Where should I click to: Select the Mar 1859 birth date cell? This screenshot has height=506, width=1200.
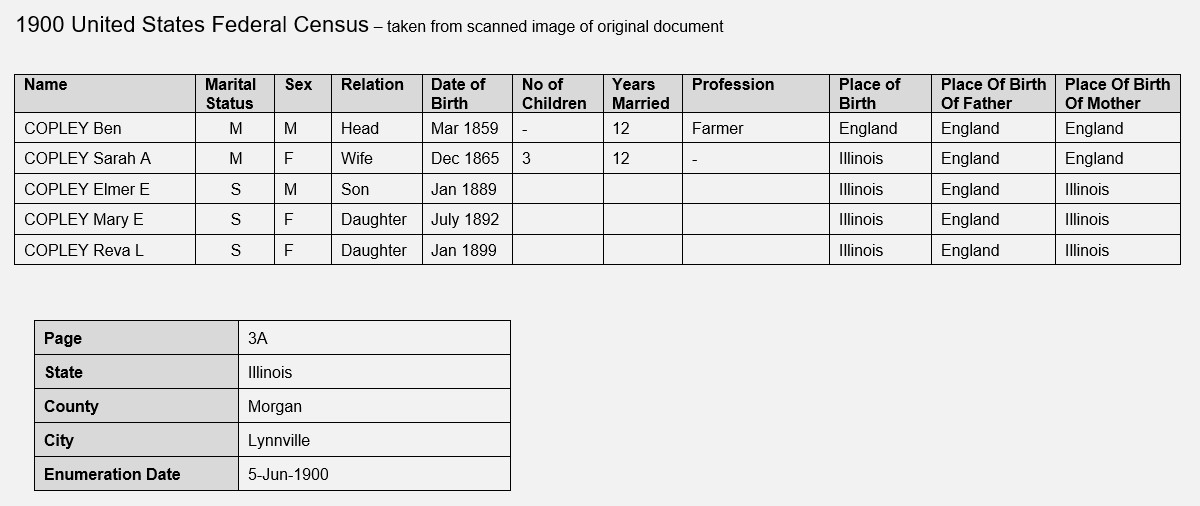[467, 128]
